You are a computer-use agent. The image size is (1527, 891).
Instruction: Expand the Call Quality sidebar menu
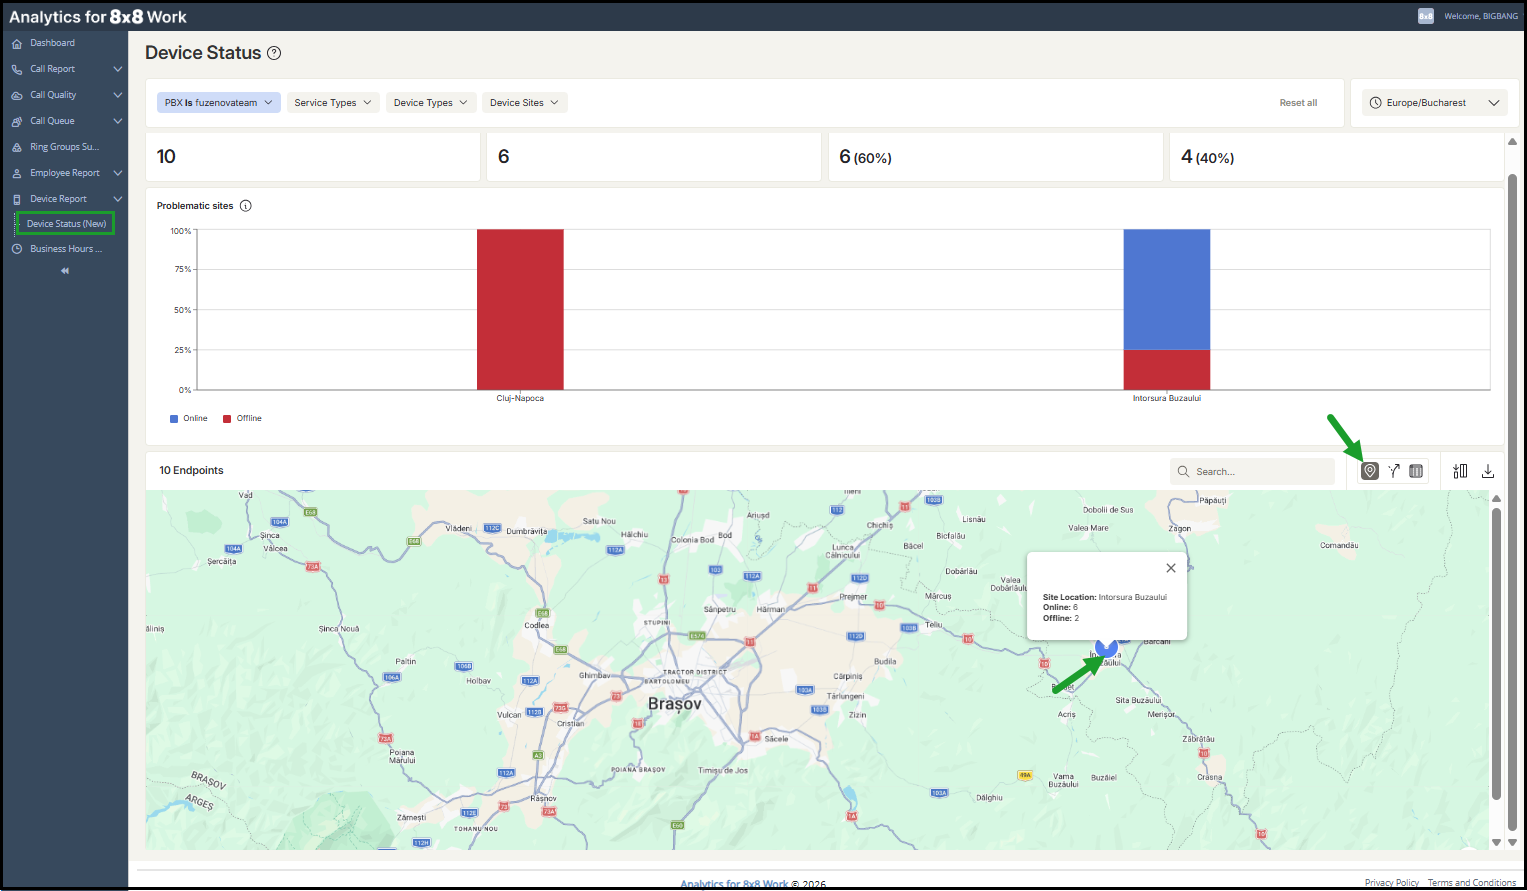[x=66, y=95]
